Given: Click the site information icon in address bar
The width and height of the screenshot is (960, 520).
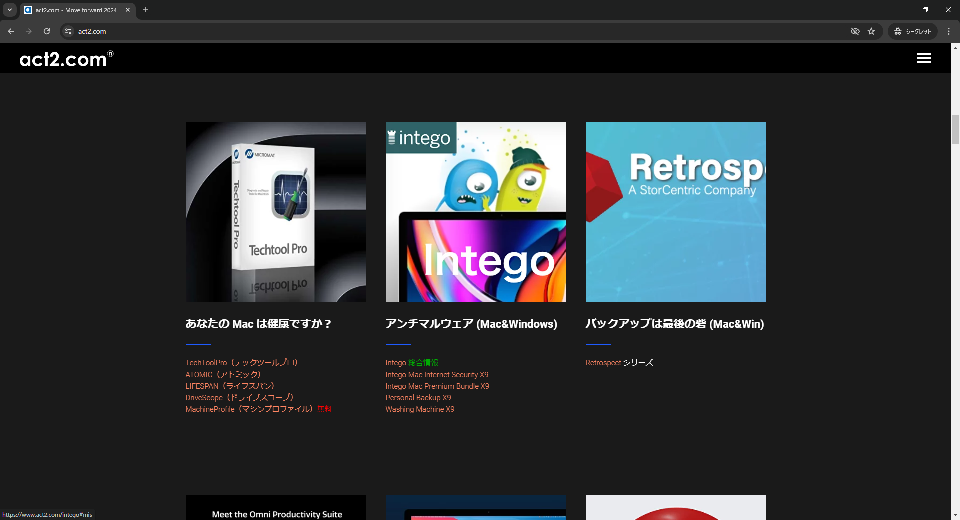Looking at the screenshot, I should [x=69, y=31].
